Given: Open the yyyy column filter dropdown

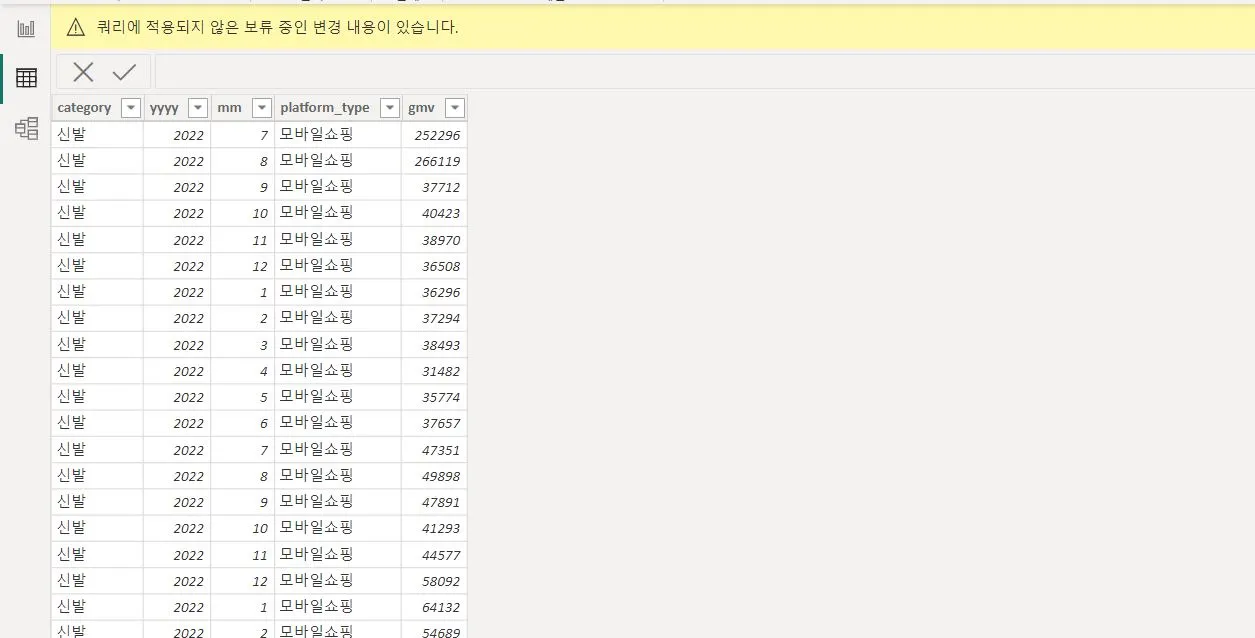Looking at the screenshot, I should point(198,108).
